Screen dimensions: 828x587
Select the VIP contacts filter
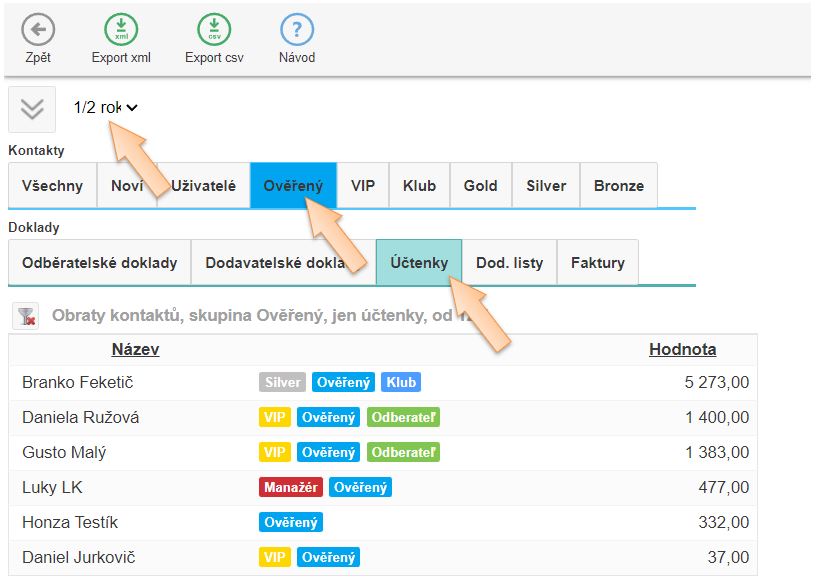pyautogui.click(x=363, y=186)
